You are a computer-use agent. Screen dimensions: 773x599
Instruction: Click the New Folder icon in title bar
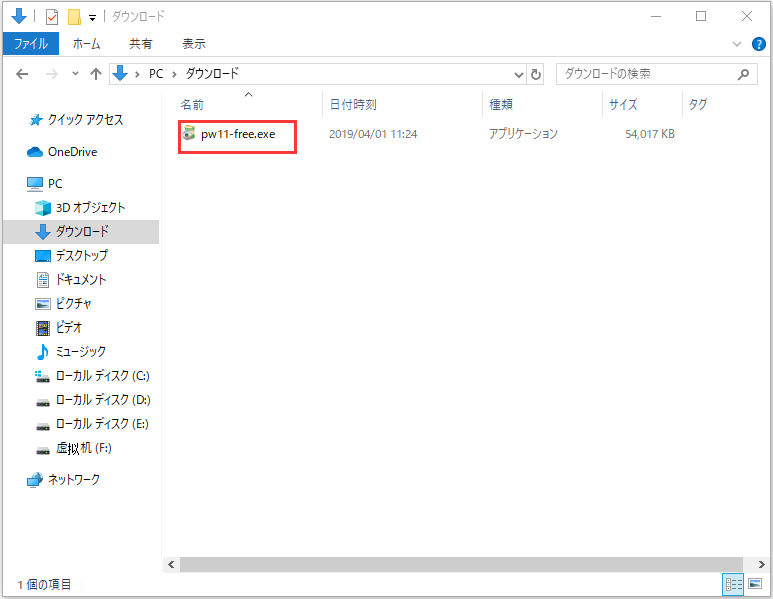point(73,17)
